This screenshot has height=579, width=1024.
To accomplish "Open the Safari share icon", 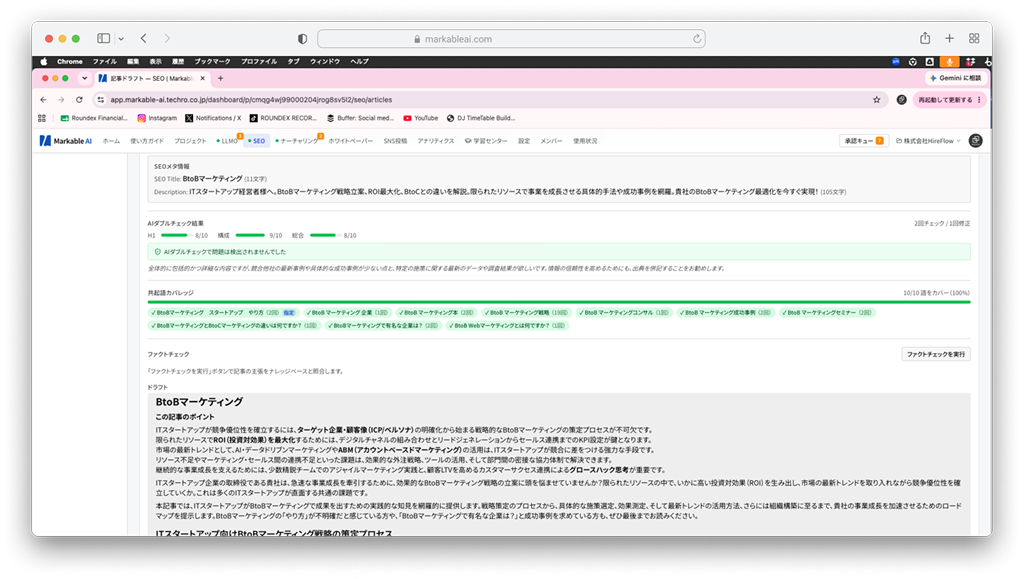I will (925, 39).
